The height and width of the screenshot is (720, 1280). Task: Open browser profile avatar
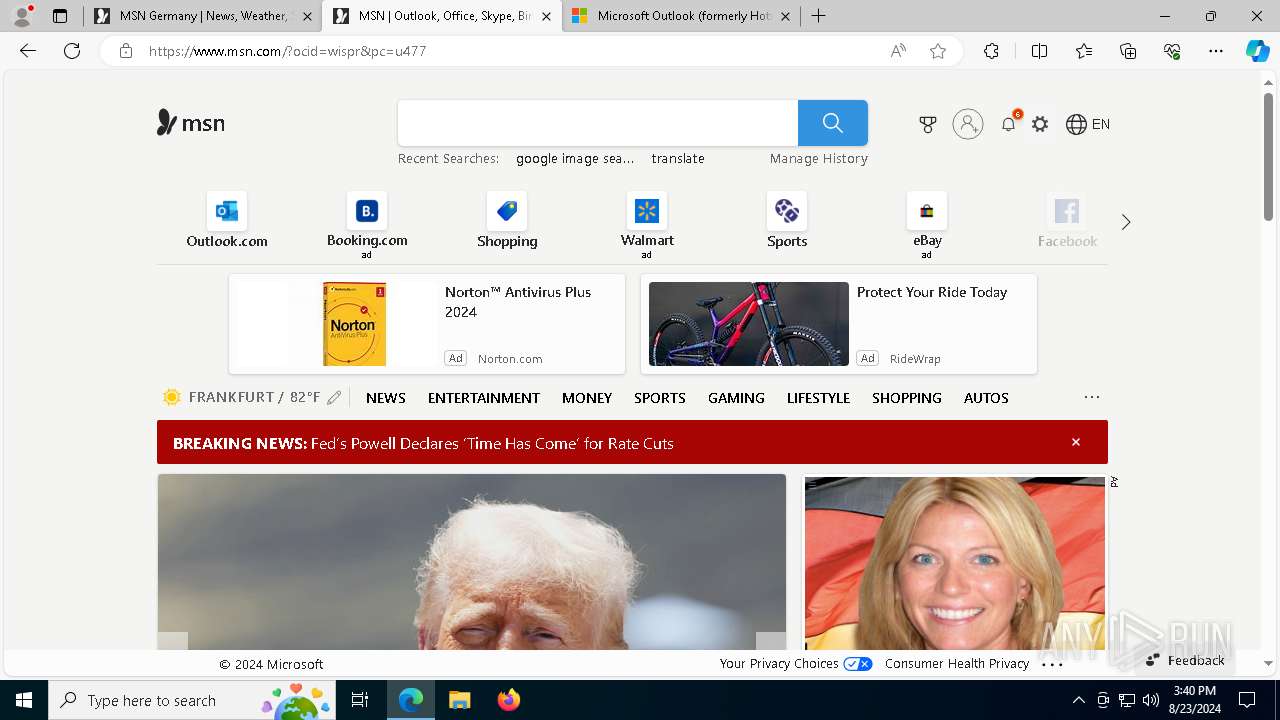tap(21, 16)
